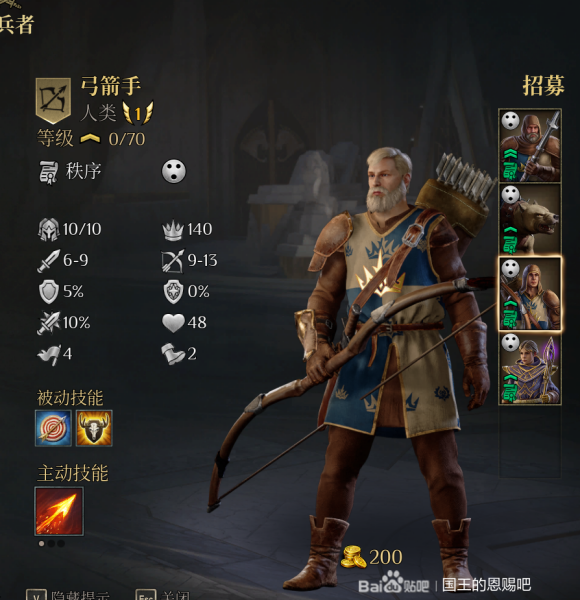The image size is (580, 600).
Task: Click the skill page indicator dots
Action: (51, 543)
